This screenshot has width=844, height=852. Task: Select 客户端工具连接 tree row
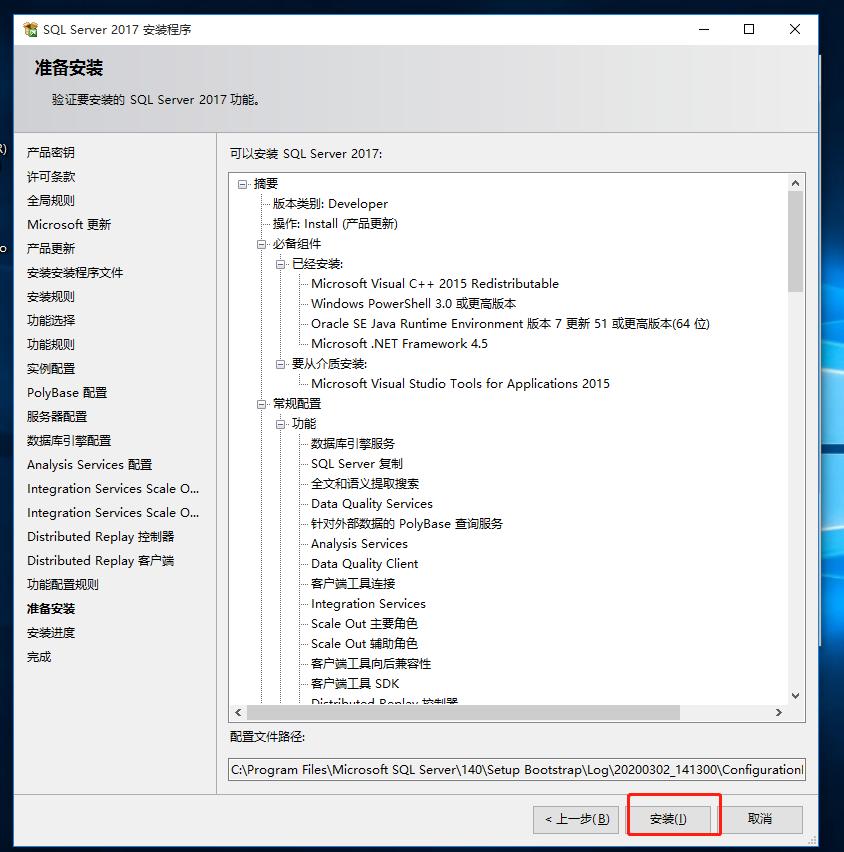(x=353, y=584)
